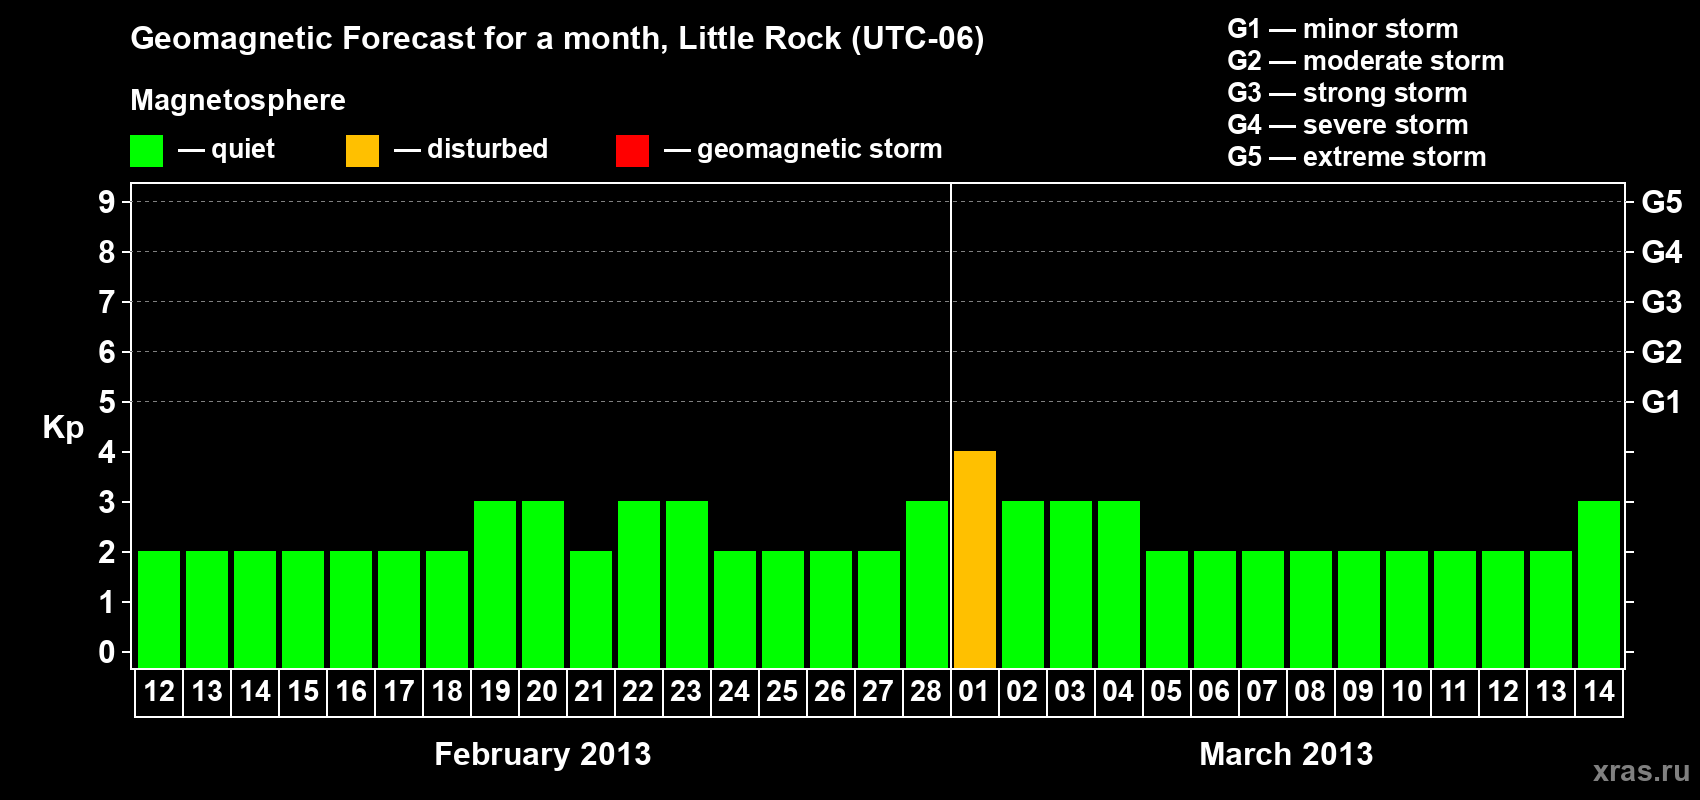Click the G5 label on right axis

pyautogui.click(x=1661, y=202)
